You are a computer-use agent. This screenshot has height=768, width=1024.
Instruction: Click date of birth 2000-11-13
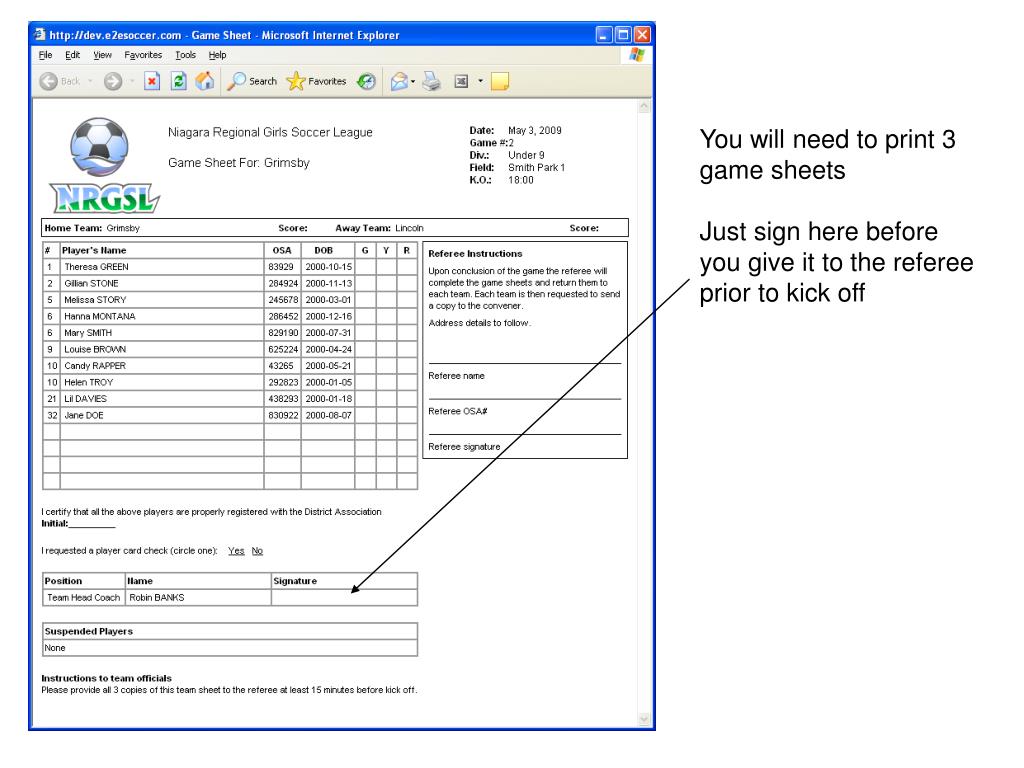pyautogui.click(x=328, y=283)
